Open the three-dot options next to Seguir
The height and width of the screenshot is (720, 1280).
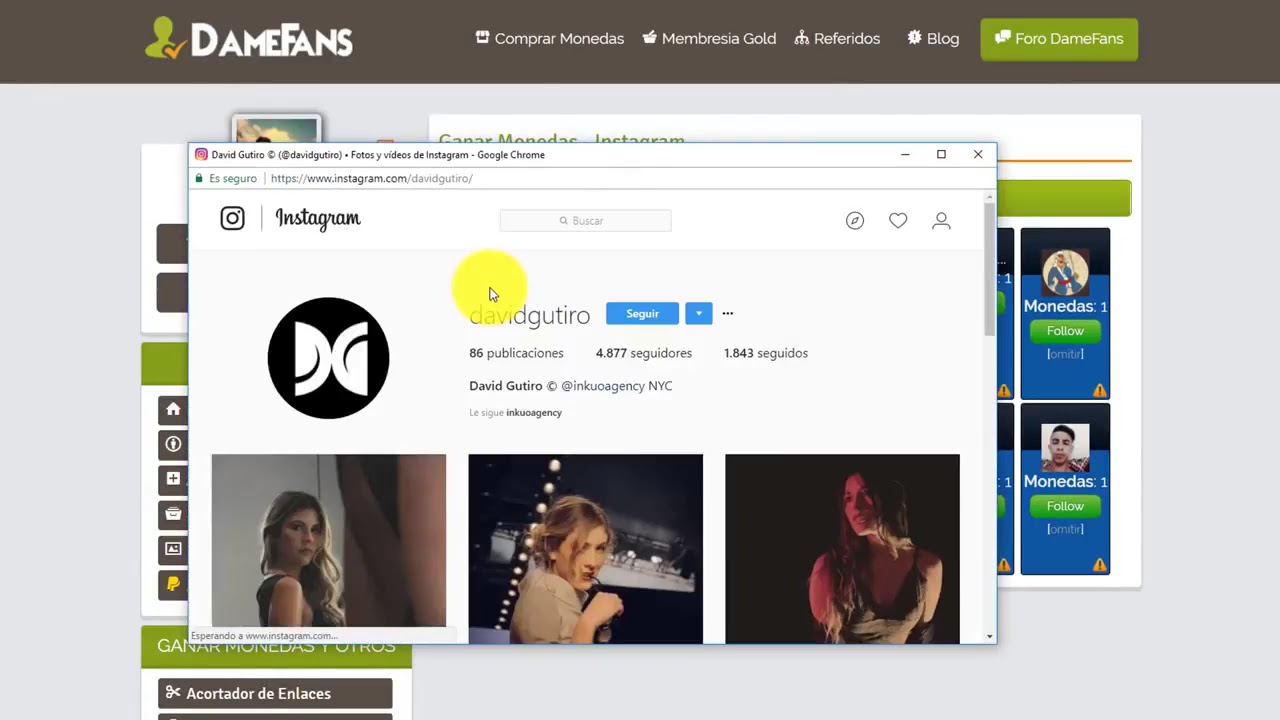(728, 313)
